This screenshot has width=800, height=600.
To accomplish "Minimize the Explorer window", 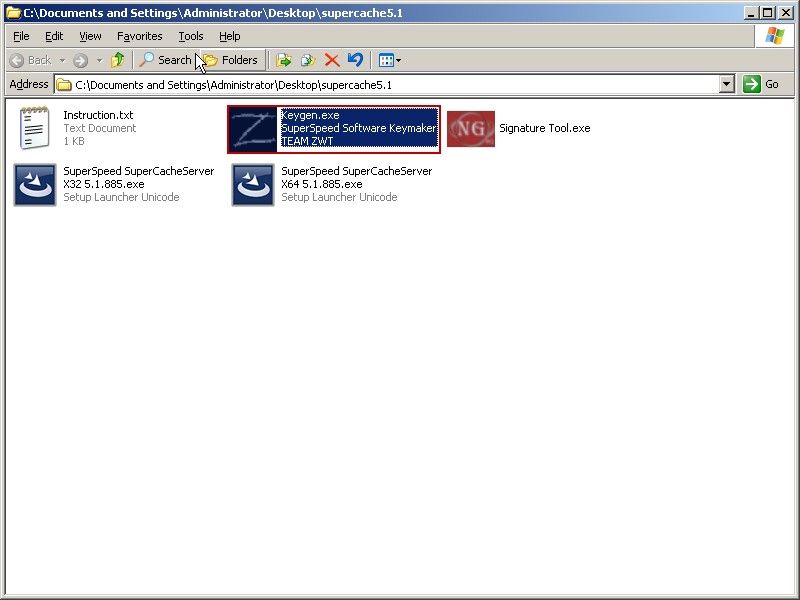I will (x=751, y=13).
